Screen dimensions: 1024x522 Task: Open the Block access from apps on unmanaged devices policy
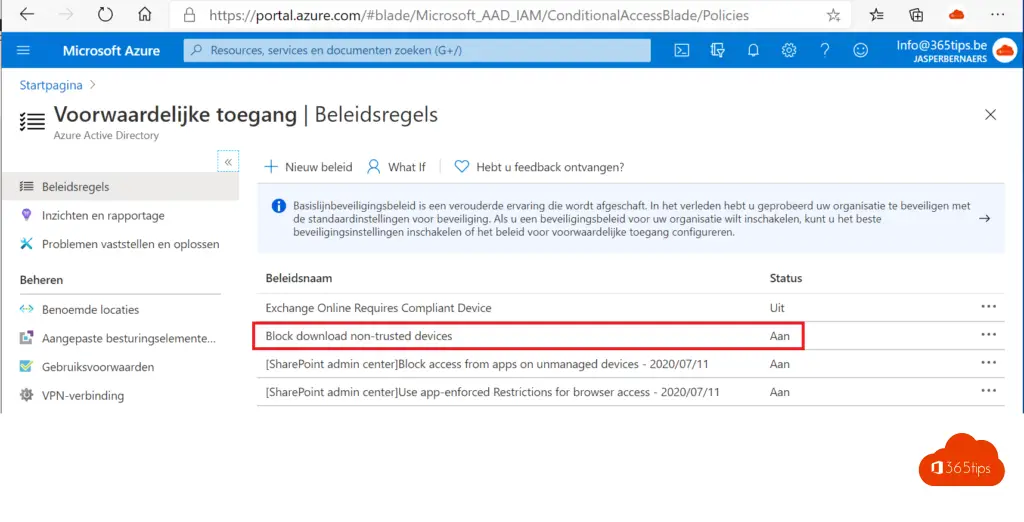pos(487,365)
